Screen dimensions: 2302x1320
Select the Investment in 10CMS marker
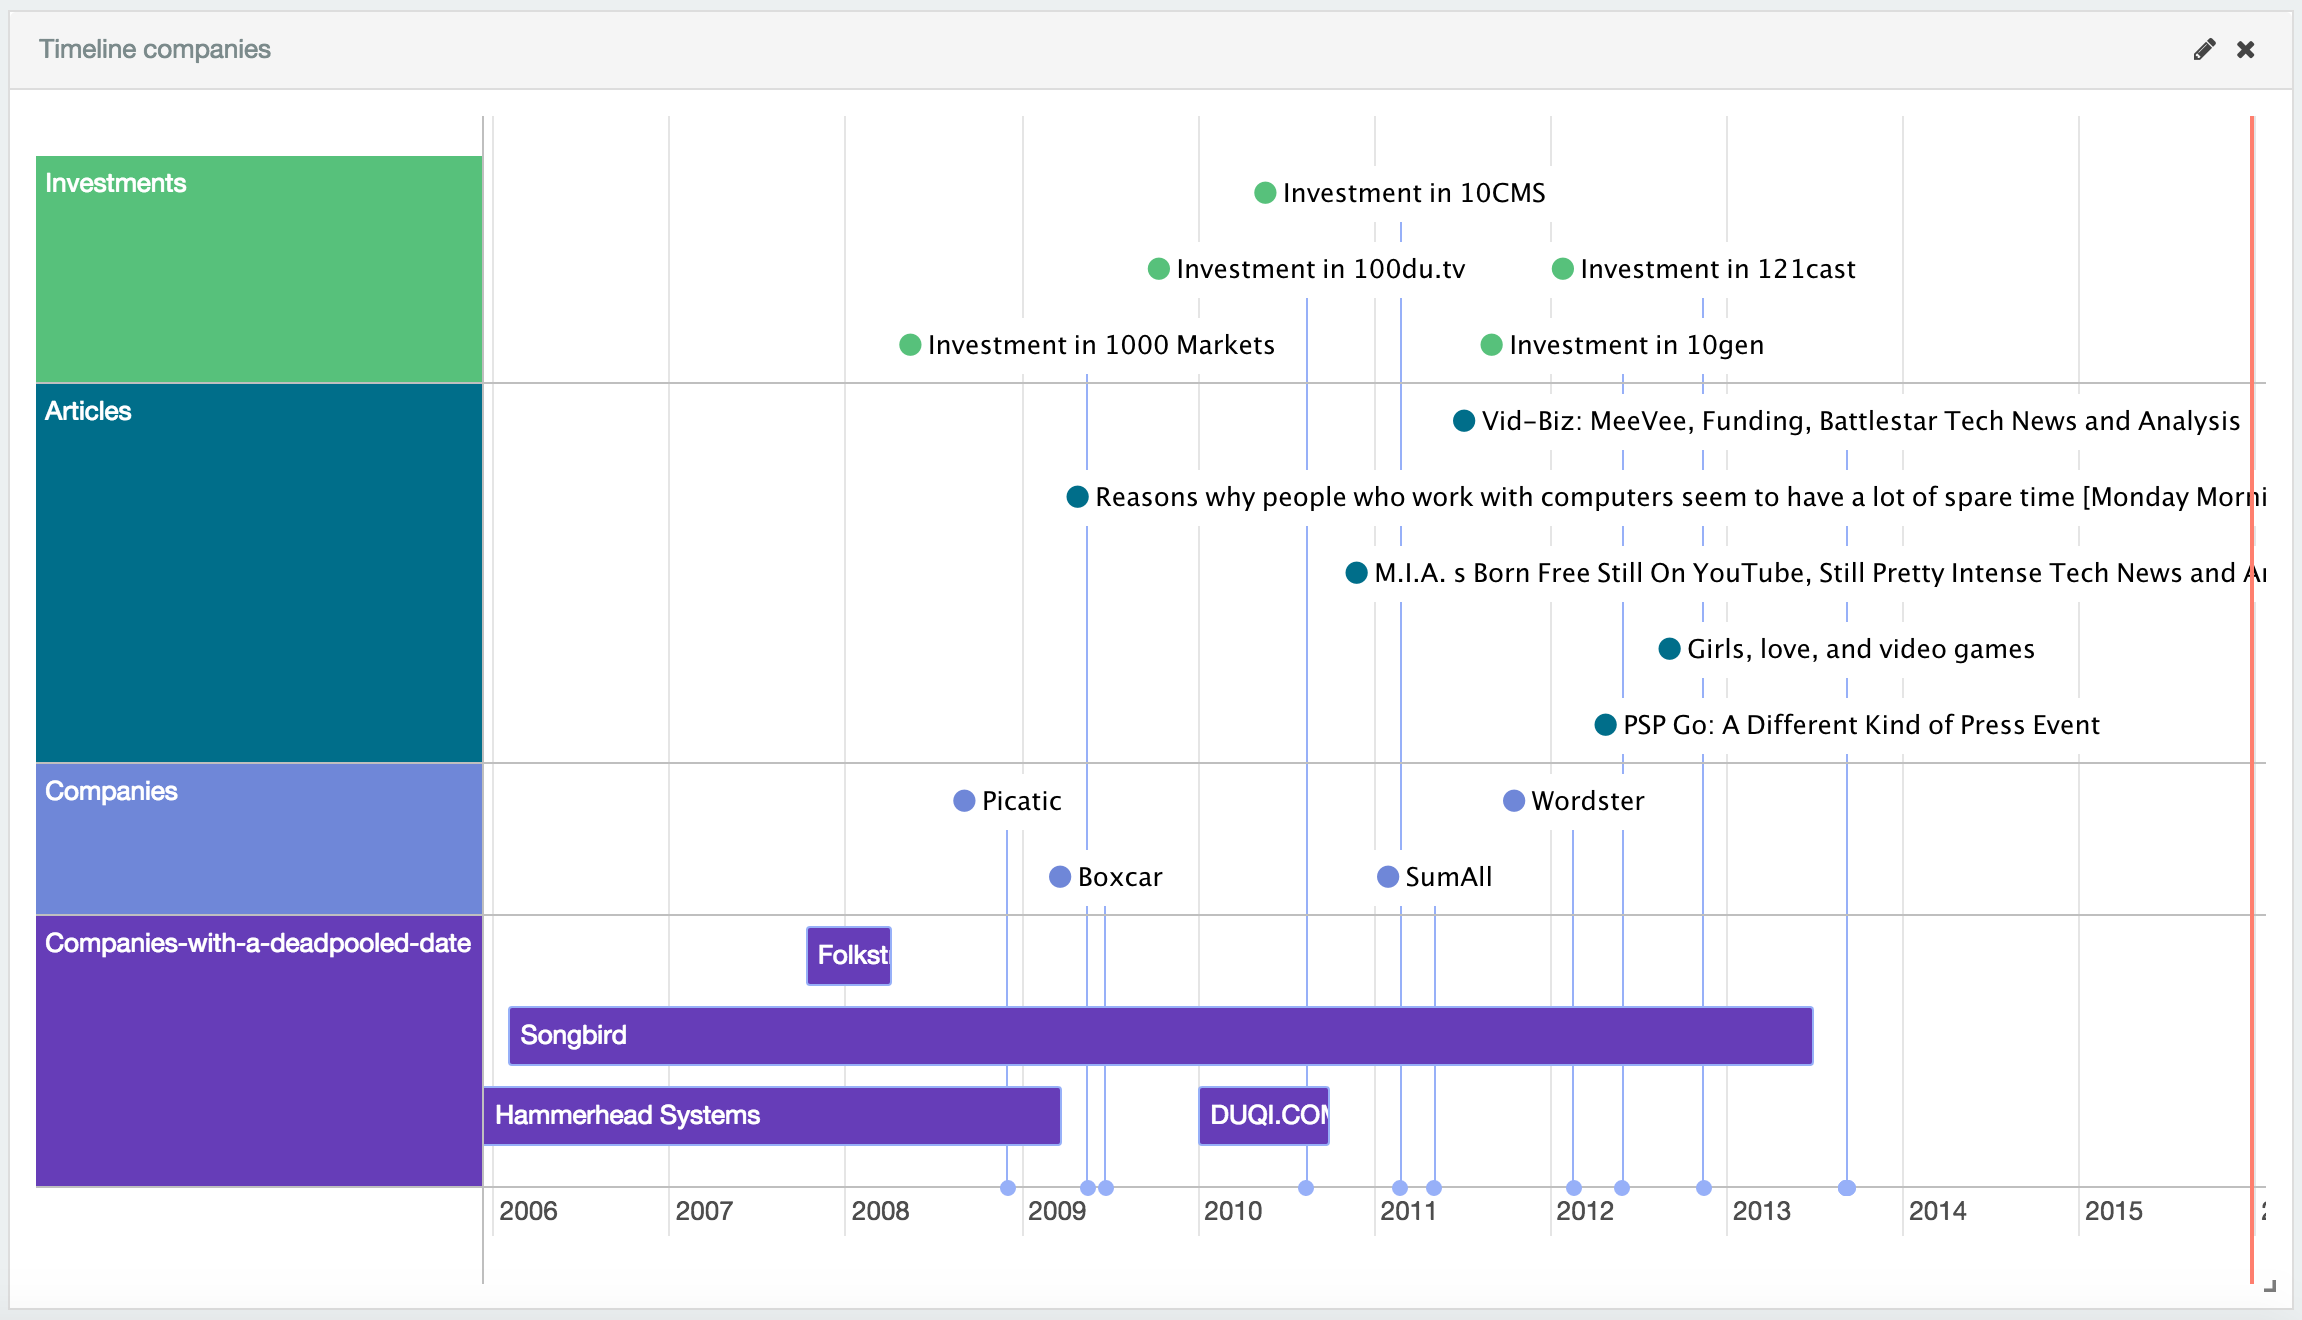[x=1264, y=191]
